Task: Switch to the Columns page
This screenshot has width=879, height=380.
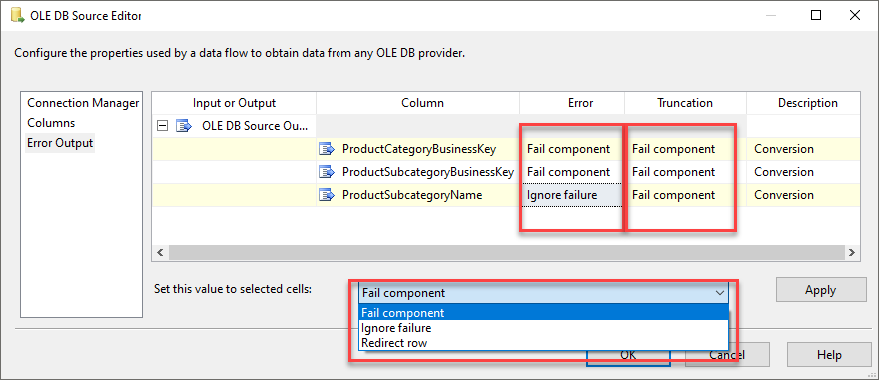Action: click(x=51, y=123)
